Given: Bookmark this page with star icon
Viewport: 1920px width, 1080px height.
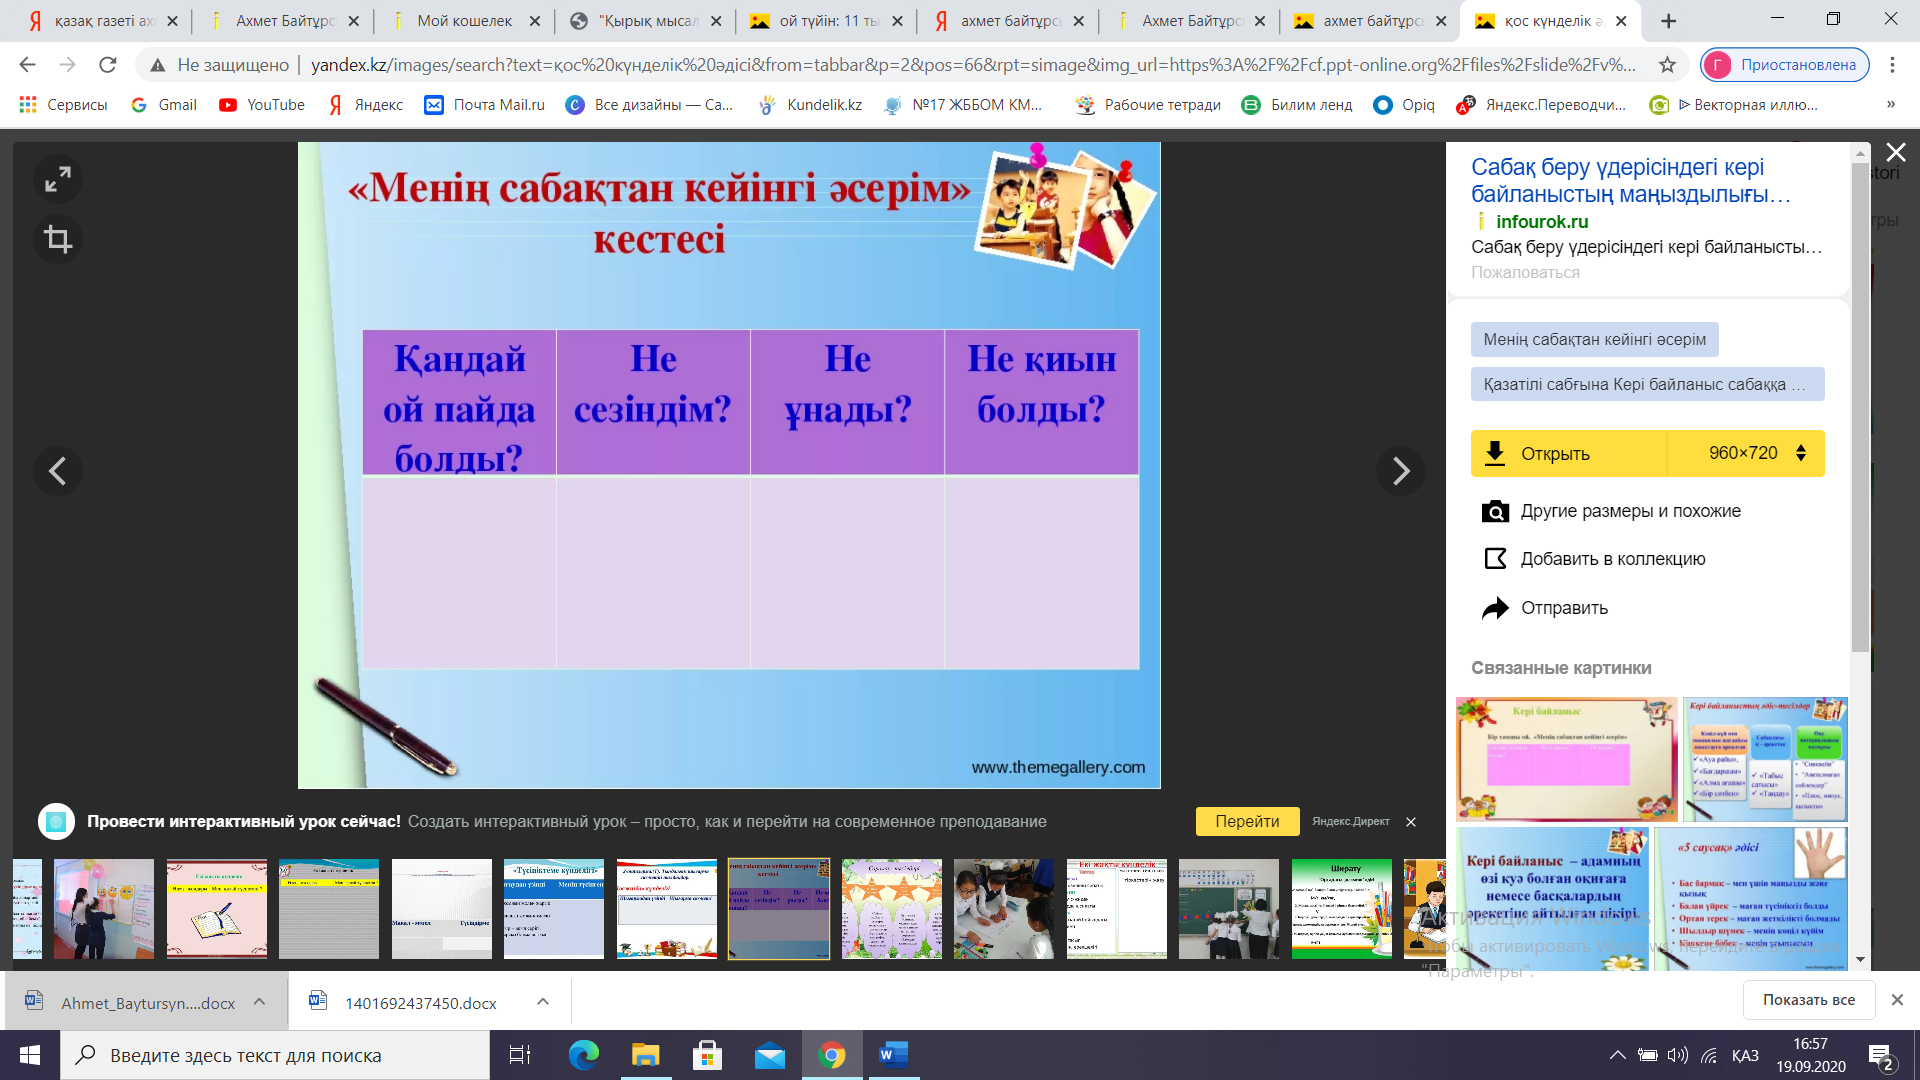Looking at the screenshot, I should [x=1667, y=65].
